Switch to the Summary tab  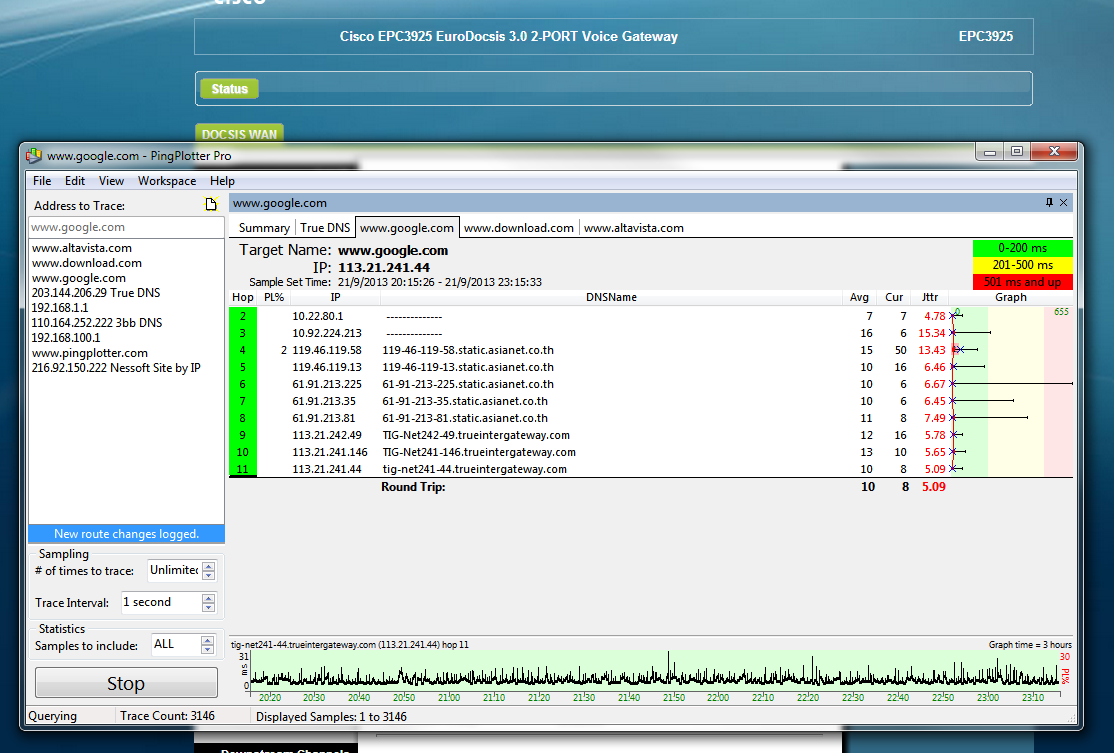pyautogui.click(x=264, y=227)
